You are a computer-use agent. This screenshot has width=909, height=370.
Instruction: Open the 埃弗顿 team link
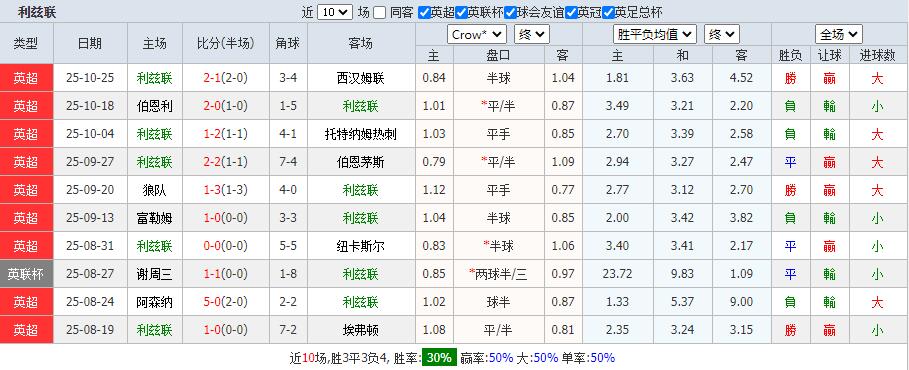click(361, 331)
